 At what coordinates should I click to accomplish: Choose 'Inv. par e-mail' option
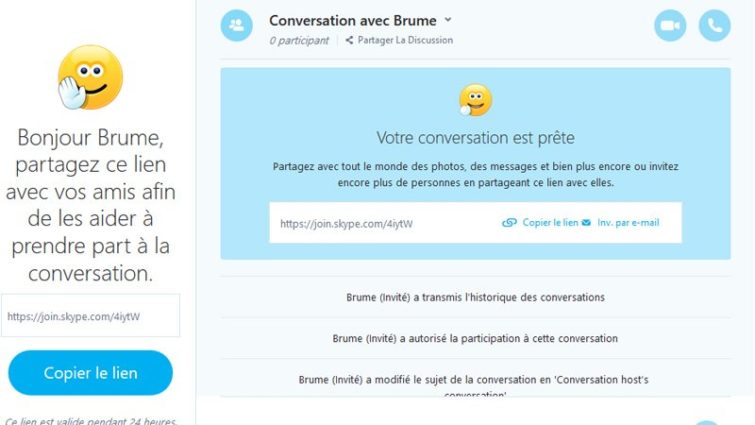[x=628, y=223]
